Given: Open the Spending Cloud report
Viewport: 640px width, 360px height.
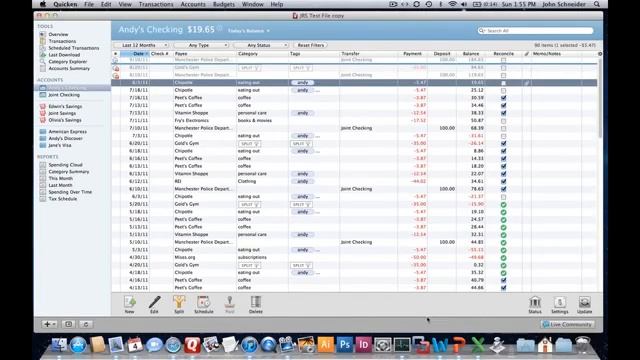Looking at the screenshot, I should coord(65,165).
